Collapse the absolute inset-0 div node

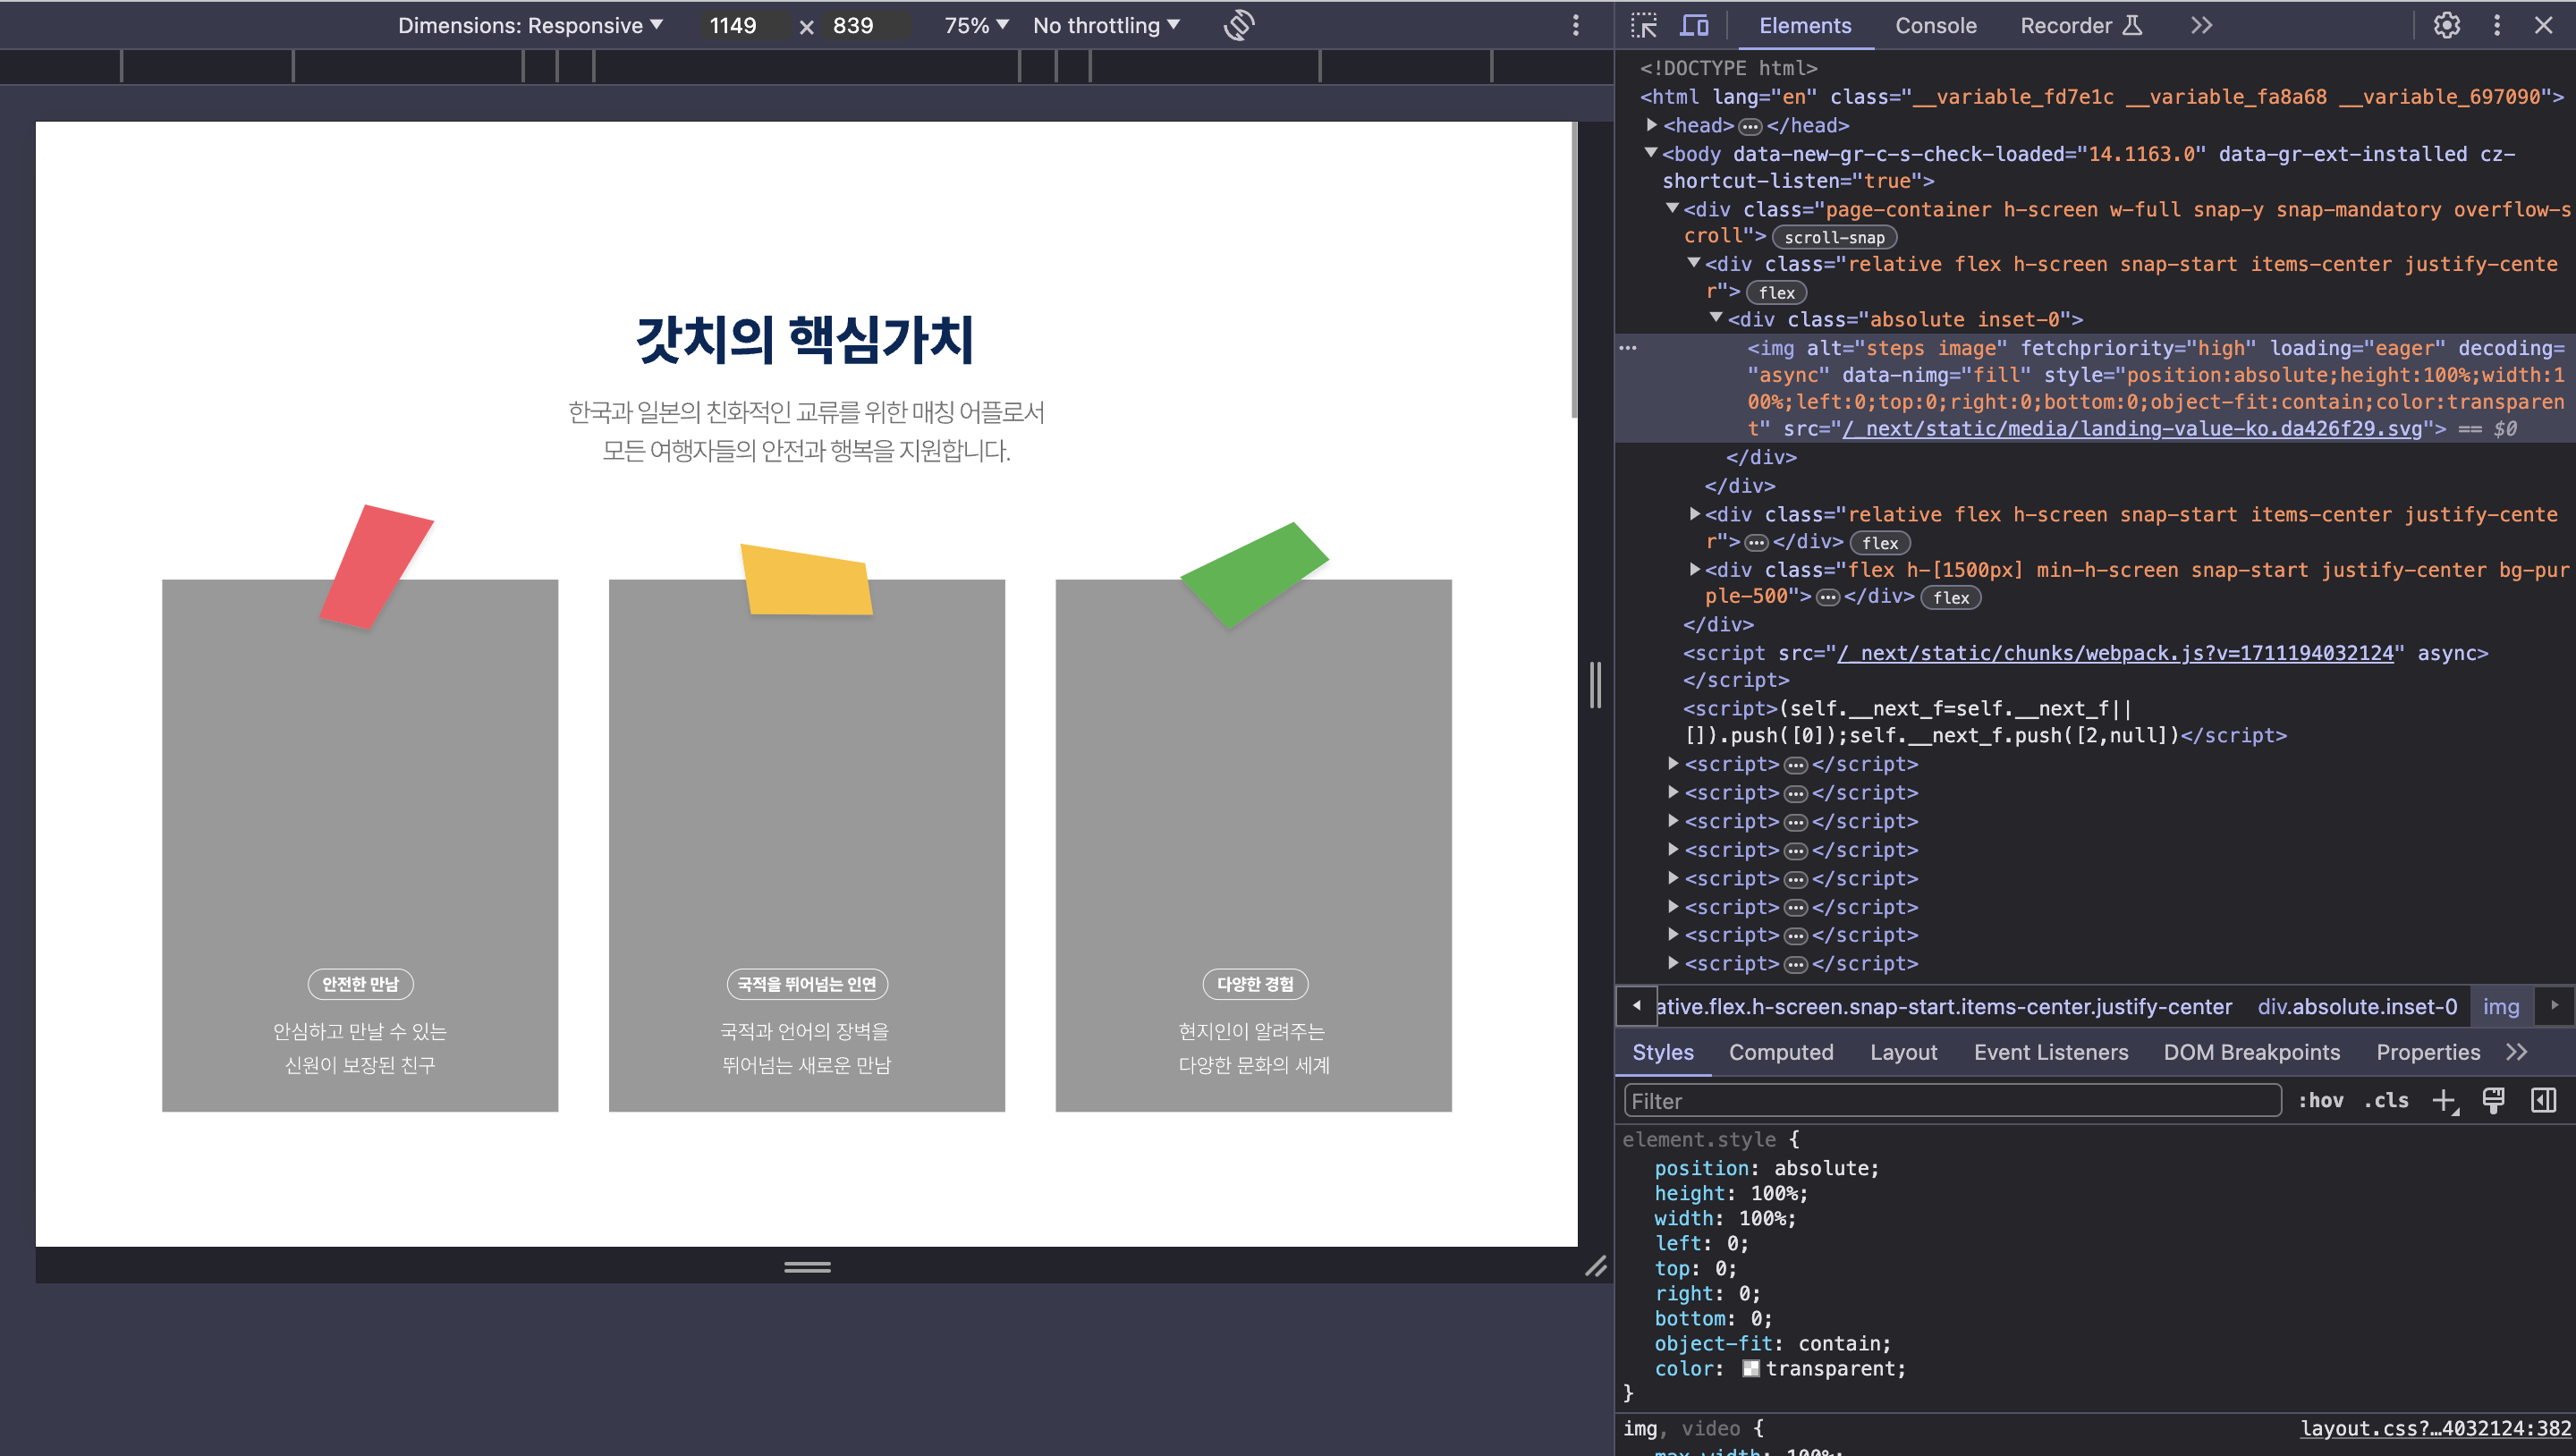1716,318
